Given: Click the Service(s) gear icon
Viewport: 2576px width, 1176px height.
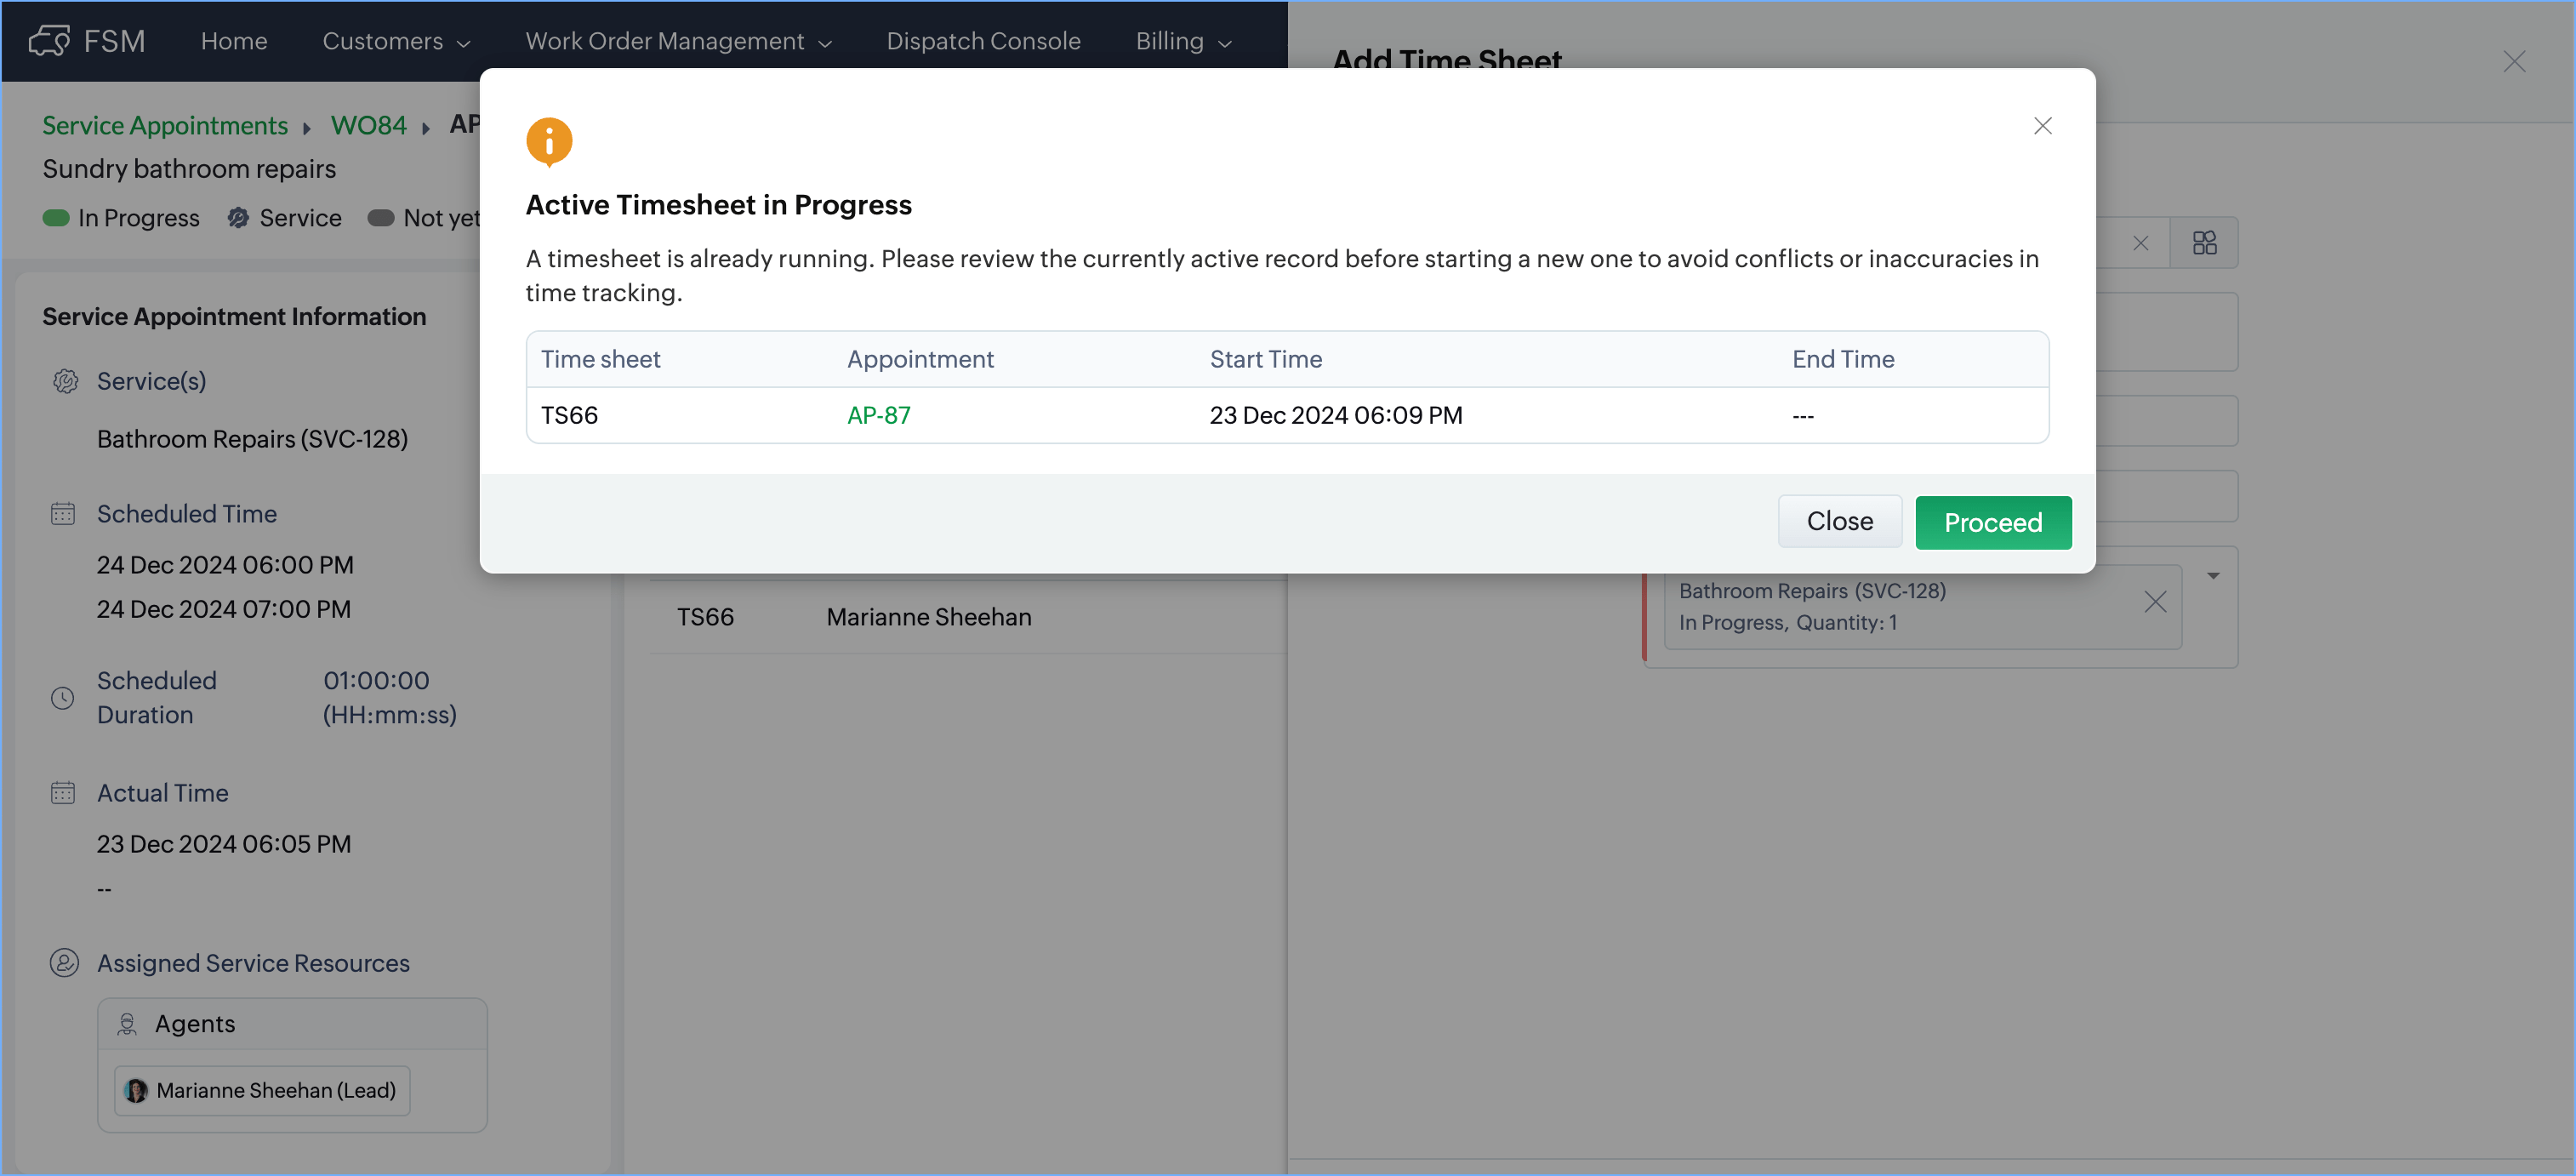Looking at the screenshot, I should 65,381.
